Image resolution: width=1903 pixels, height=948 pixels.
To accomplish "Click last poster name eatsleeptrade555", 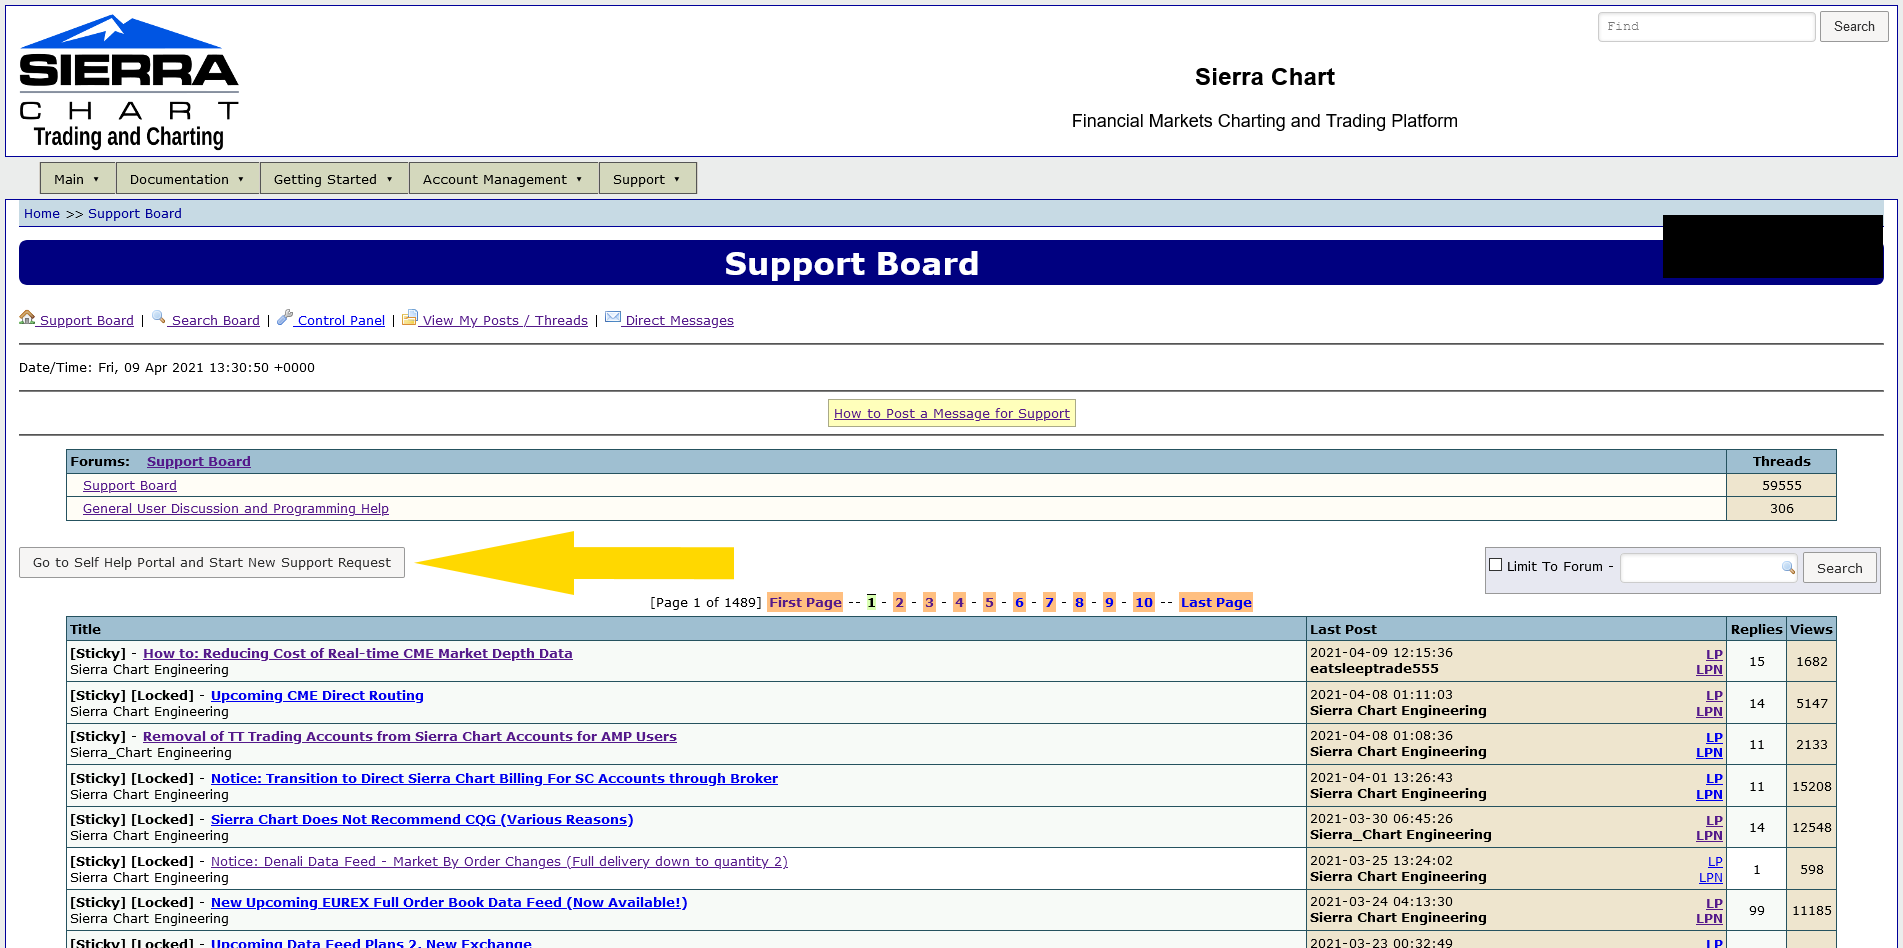I will tap(1374, 669).
